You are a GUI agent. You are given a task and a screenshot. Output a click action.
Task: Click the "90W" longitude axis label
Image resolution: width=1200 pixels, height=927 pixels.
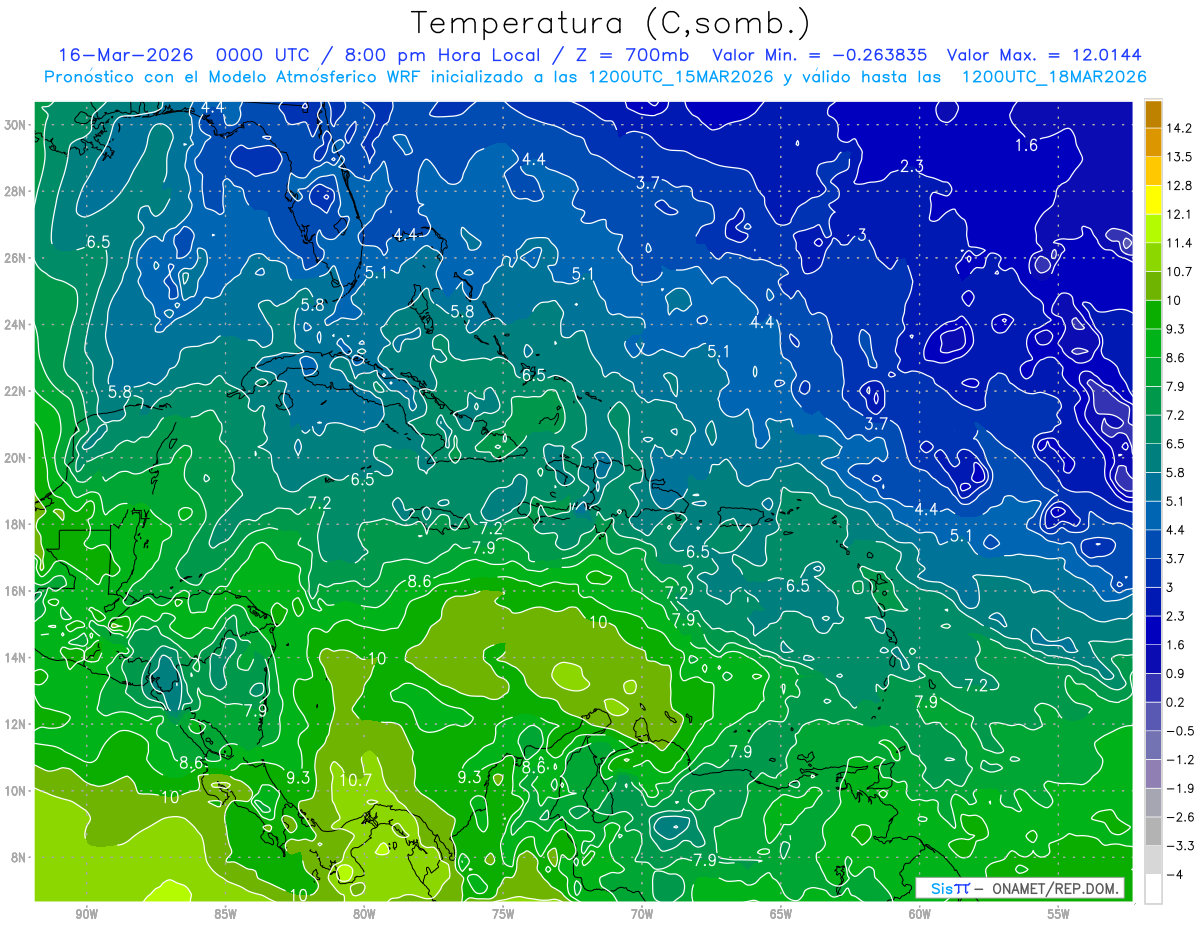coord(86,914)
